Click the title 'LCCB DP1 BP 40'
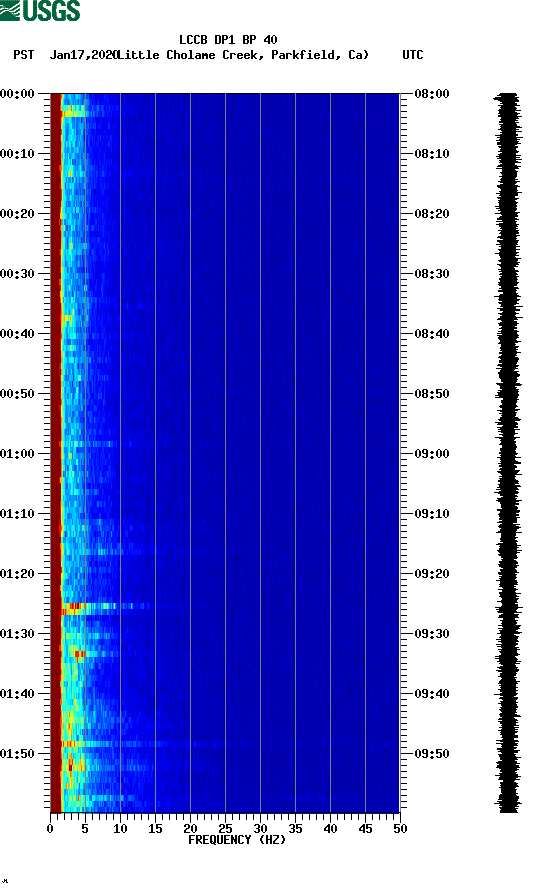 coord(228,40)
